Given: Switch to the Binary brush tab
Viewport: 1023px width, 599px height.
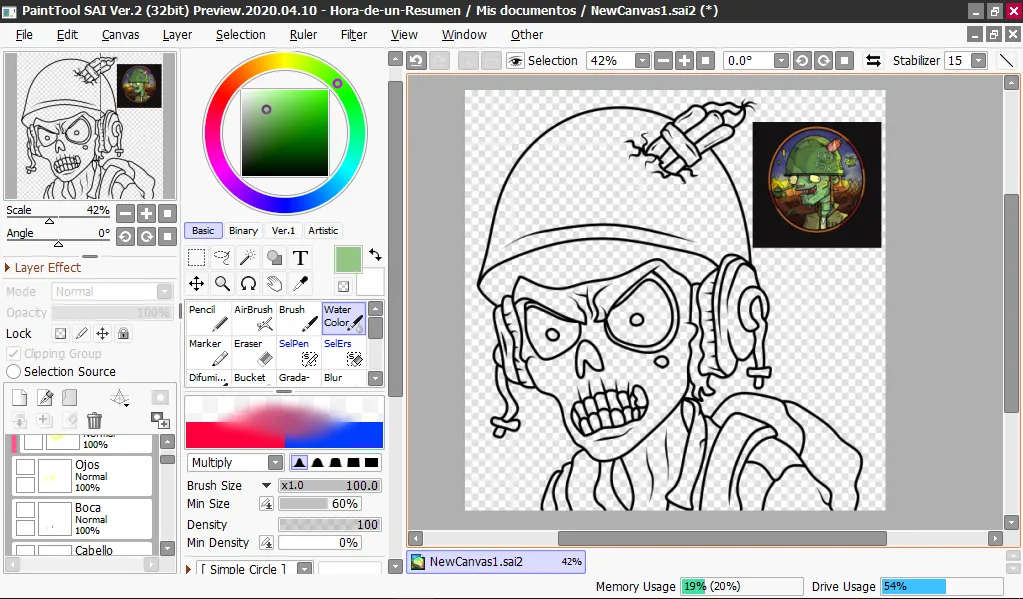Looking at the screenshot, I should point(243,230).
